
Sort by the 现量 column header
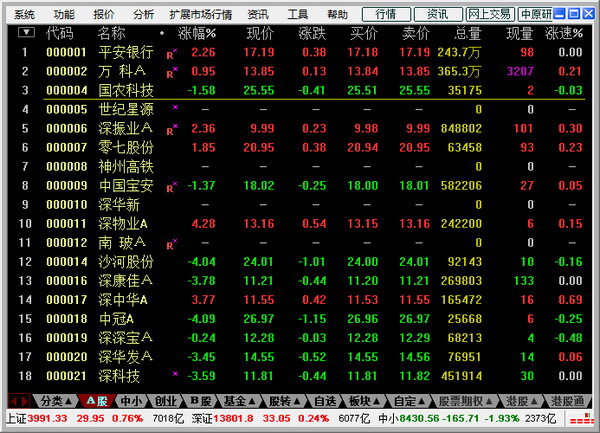point(520,34)
